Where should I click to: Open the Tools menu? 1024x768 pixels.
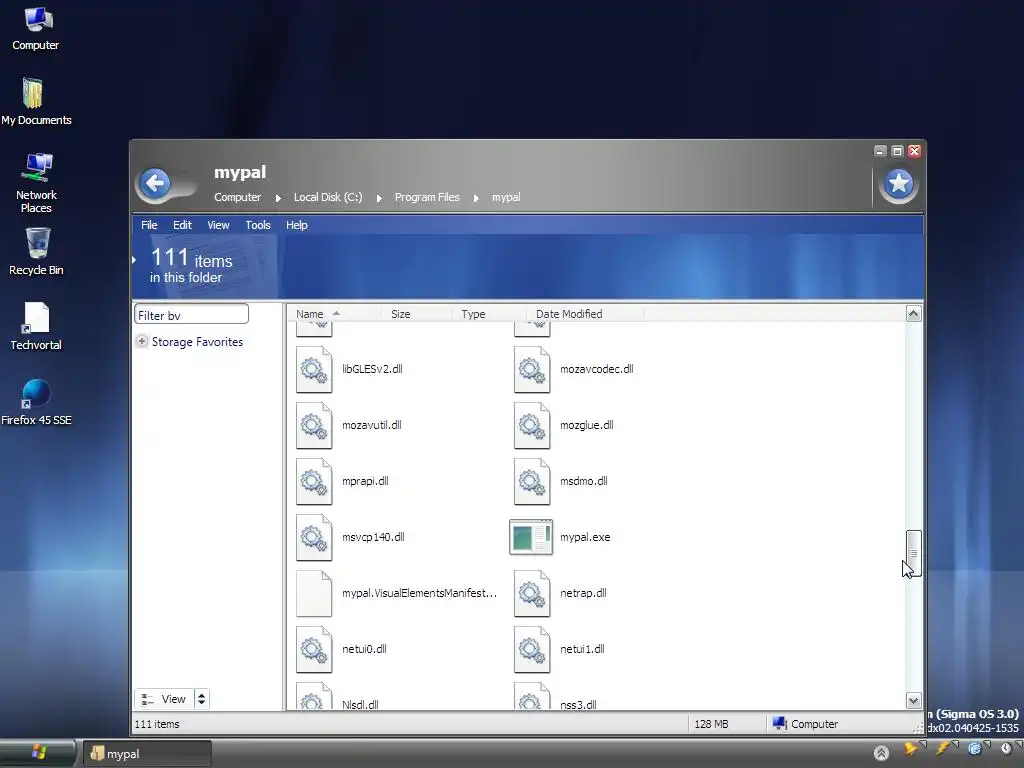[x=258, y=225]
